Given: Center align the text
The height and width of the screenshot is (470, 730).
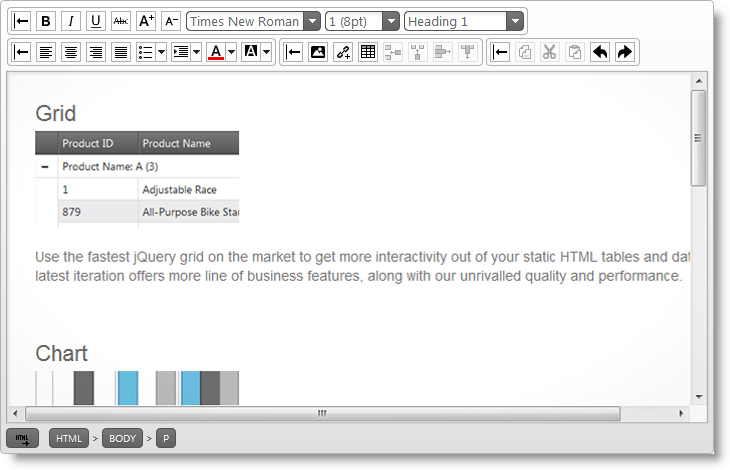Looking at the screenshot, I should 71,52.
